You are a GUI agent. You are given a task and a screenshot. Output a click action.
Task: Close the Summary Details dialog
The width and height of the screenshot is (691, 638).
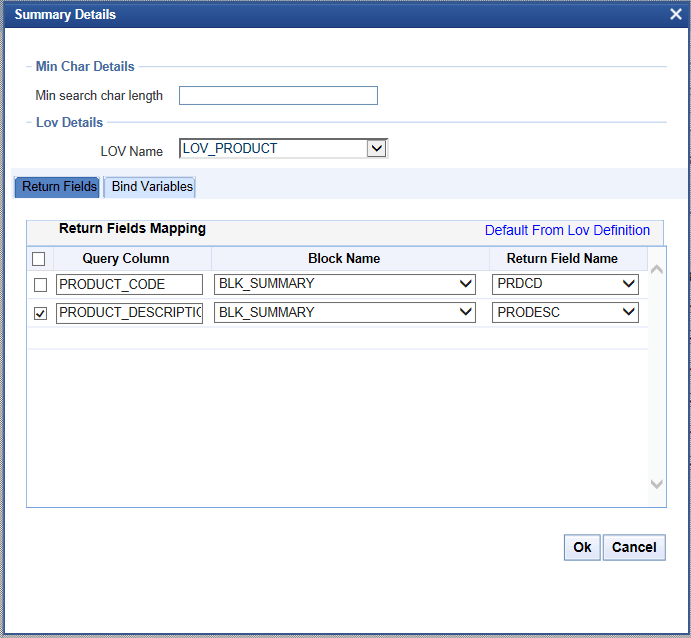[676, 14]
